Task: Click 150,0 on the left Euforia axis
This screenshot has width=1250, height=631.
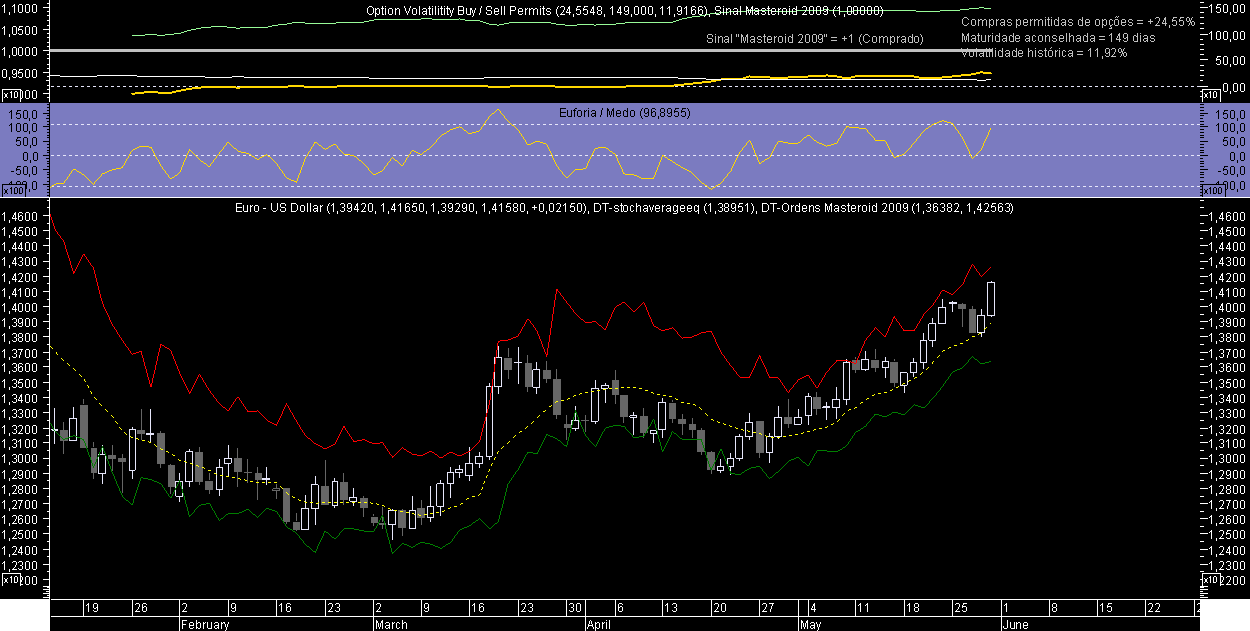Action: [x=24, y=114]
